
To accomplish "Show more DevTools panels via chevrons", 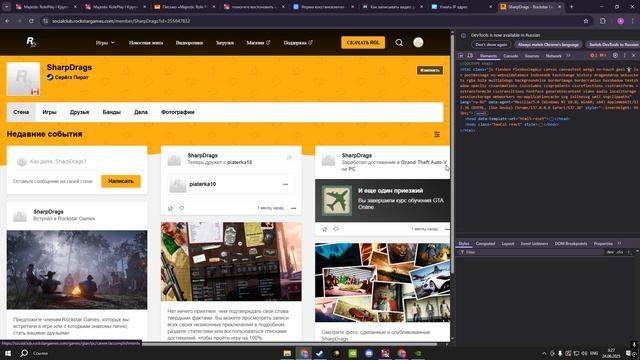I will tap(569, 56).
